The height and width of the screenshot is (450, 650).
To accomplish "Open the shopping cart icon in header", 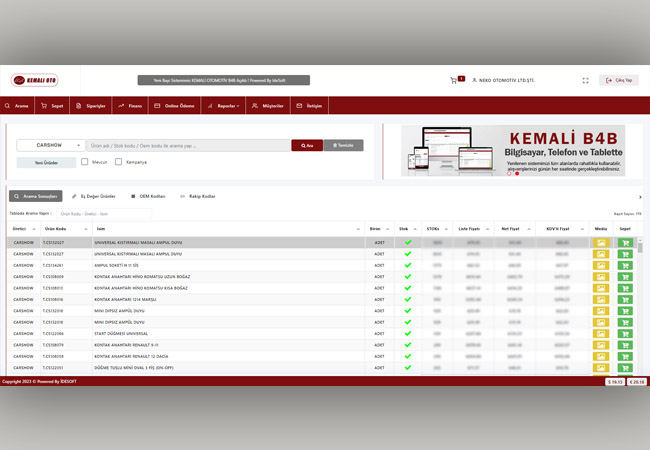I will tap(454, 80).
